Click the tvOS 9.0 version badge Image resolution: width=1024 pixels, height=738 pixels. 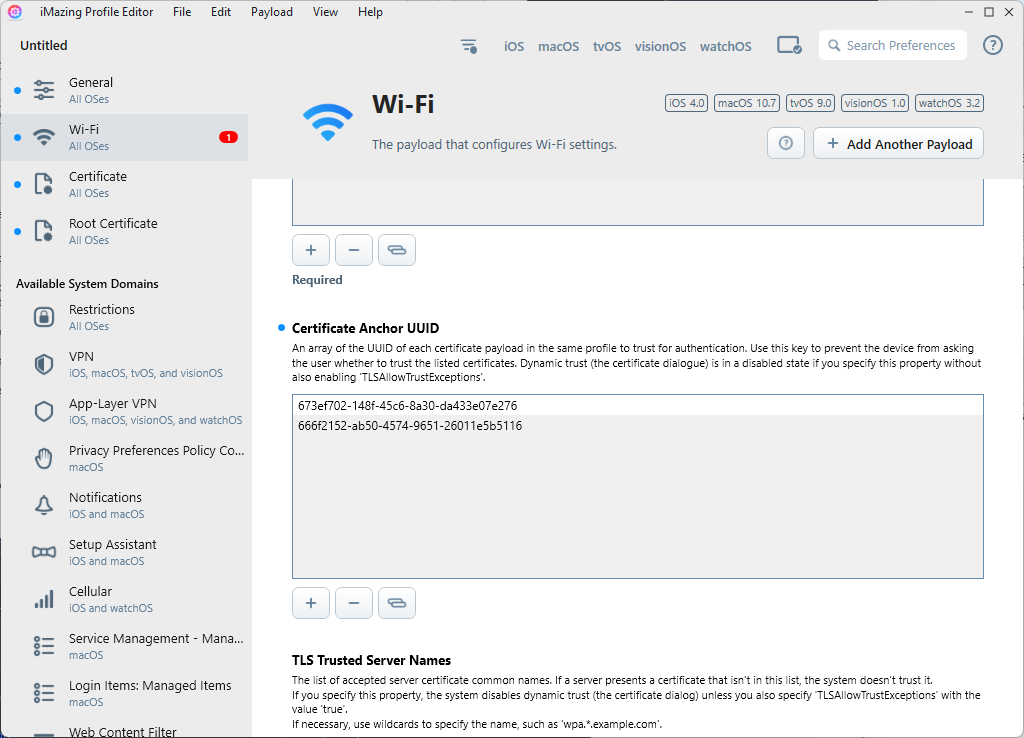click(x=810, y=103)
